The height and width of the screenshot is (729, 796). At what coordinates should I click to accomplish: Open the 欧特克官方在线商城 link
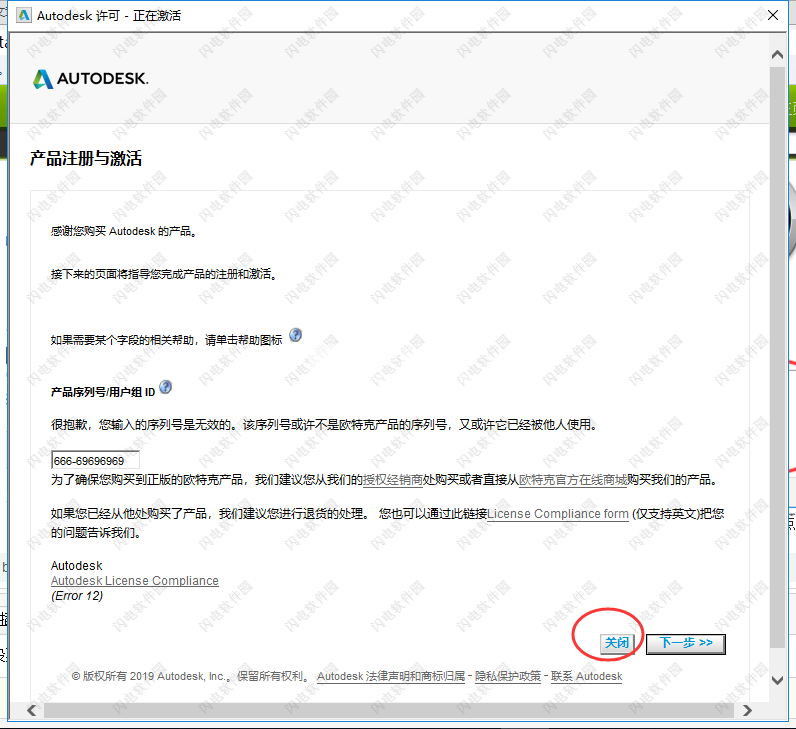tap(573, 480)
